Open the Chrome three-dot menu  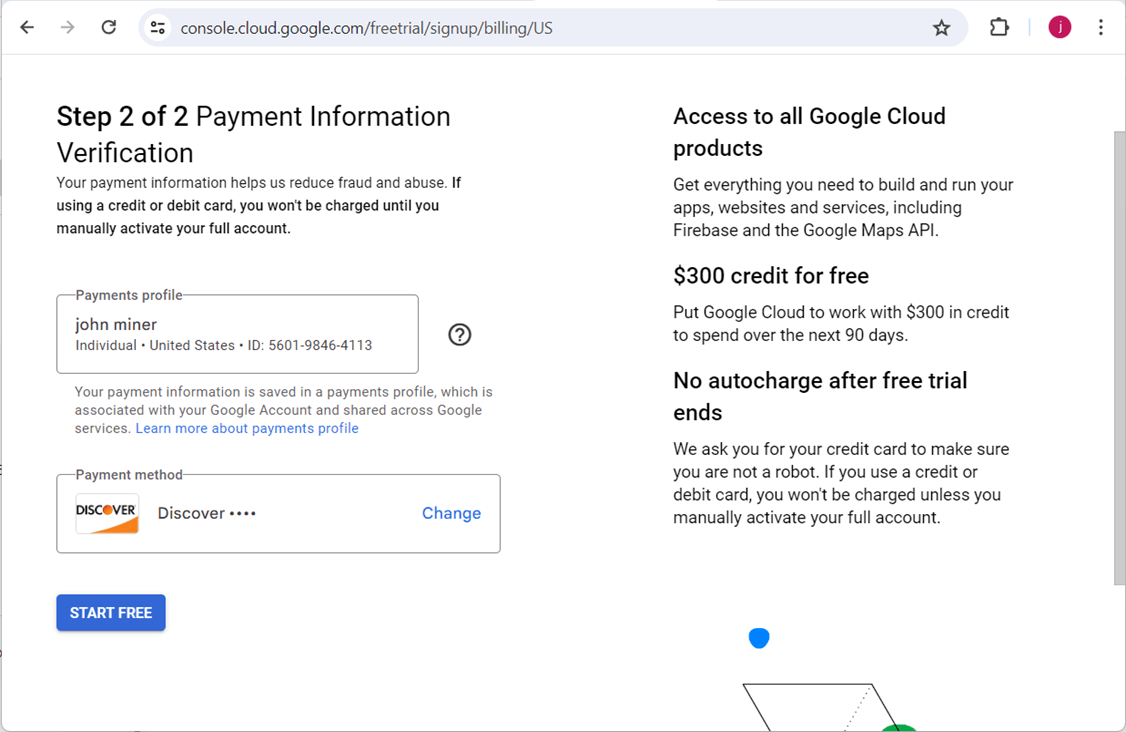(x=1100, y=28)
